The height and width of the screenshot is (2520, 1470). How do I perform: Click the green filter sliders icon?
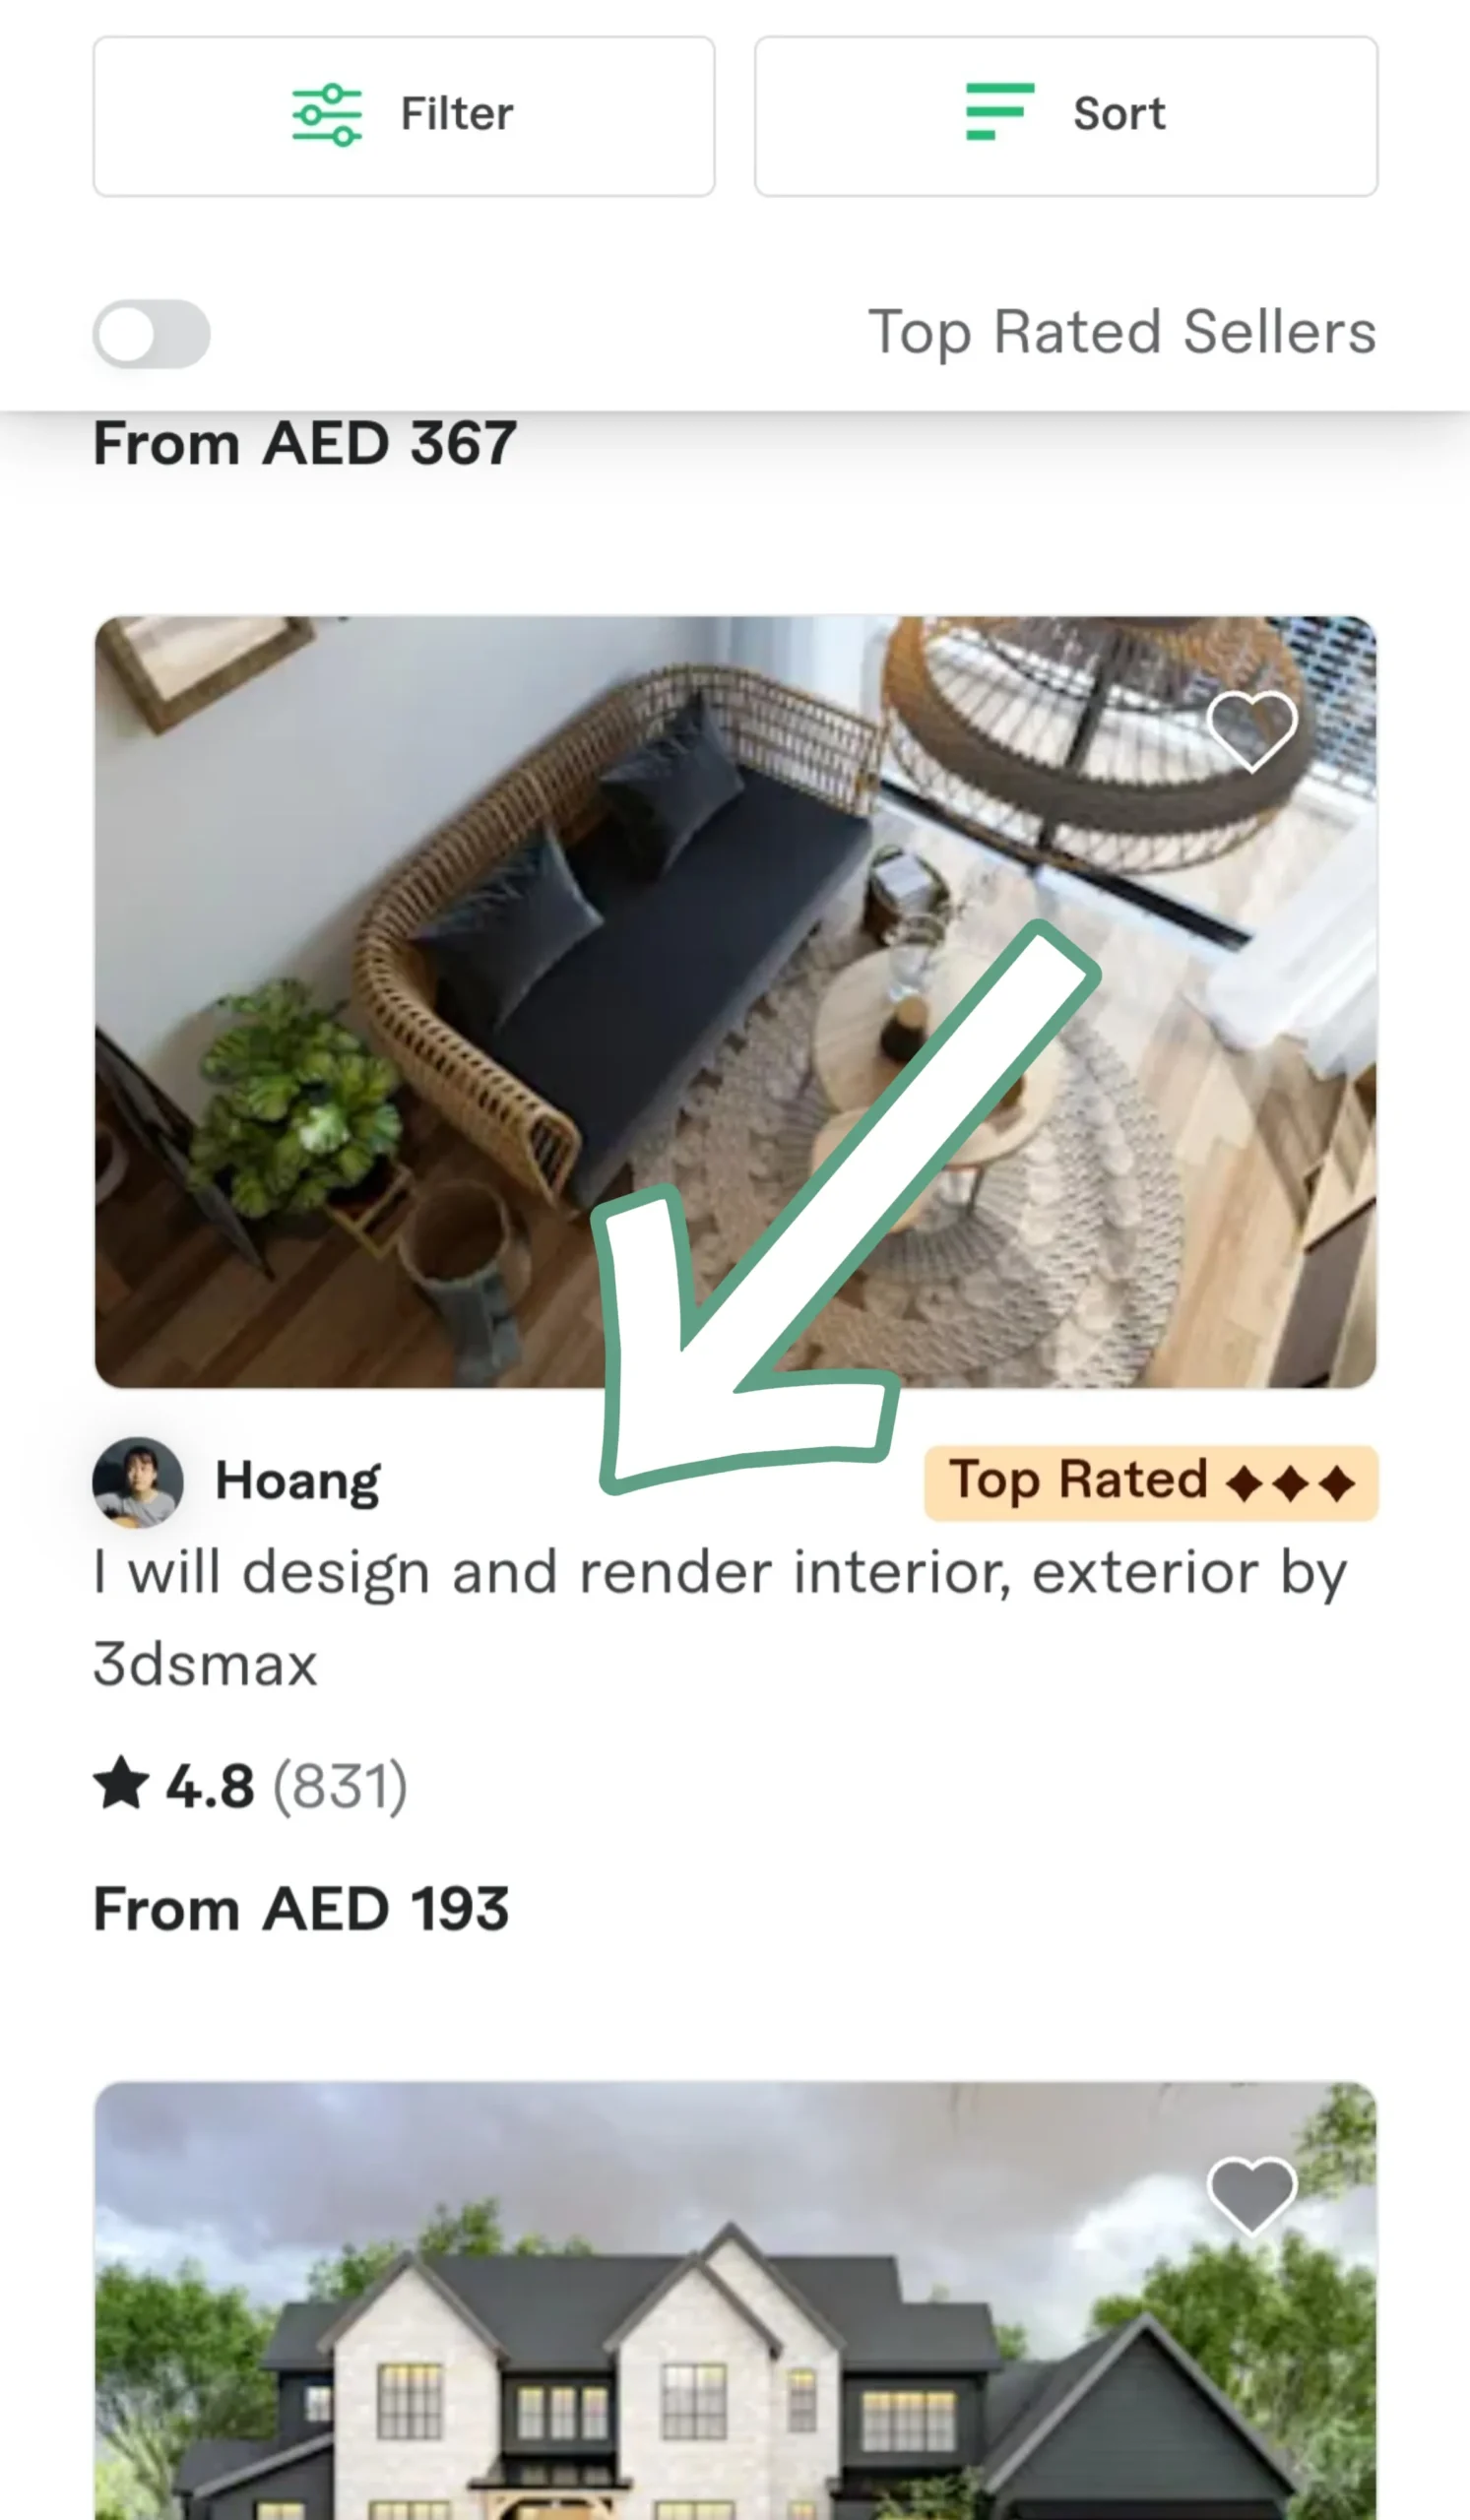[x=327, y=115]
